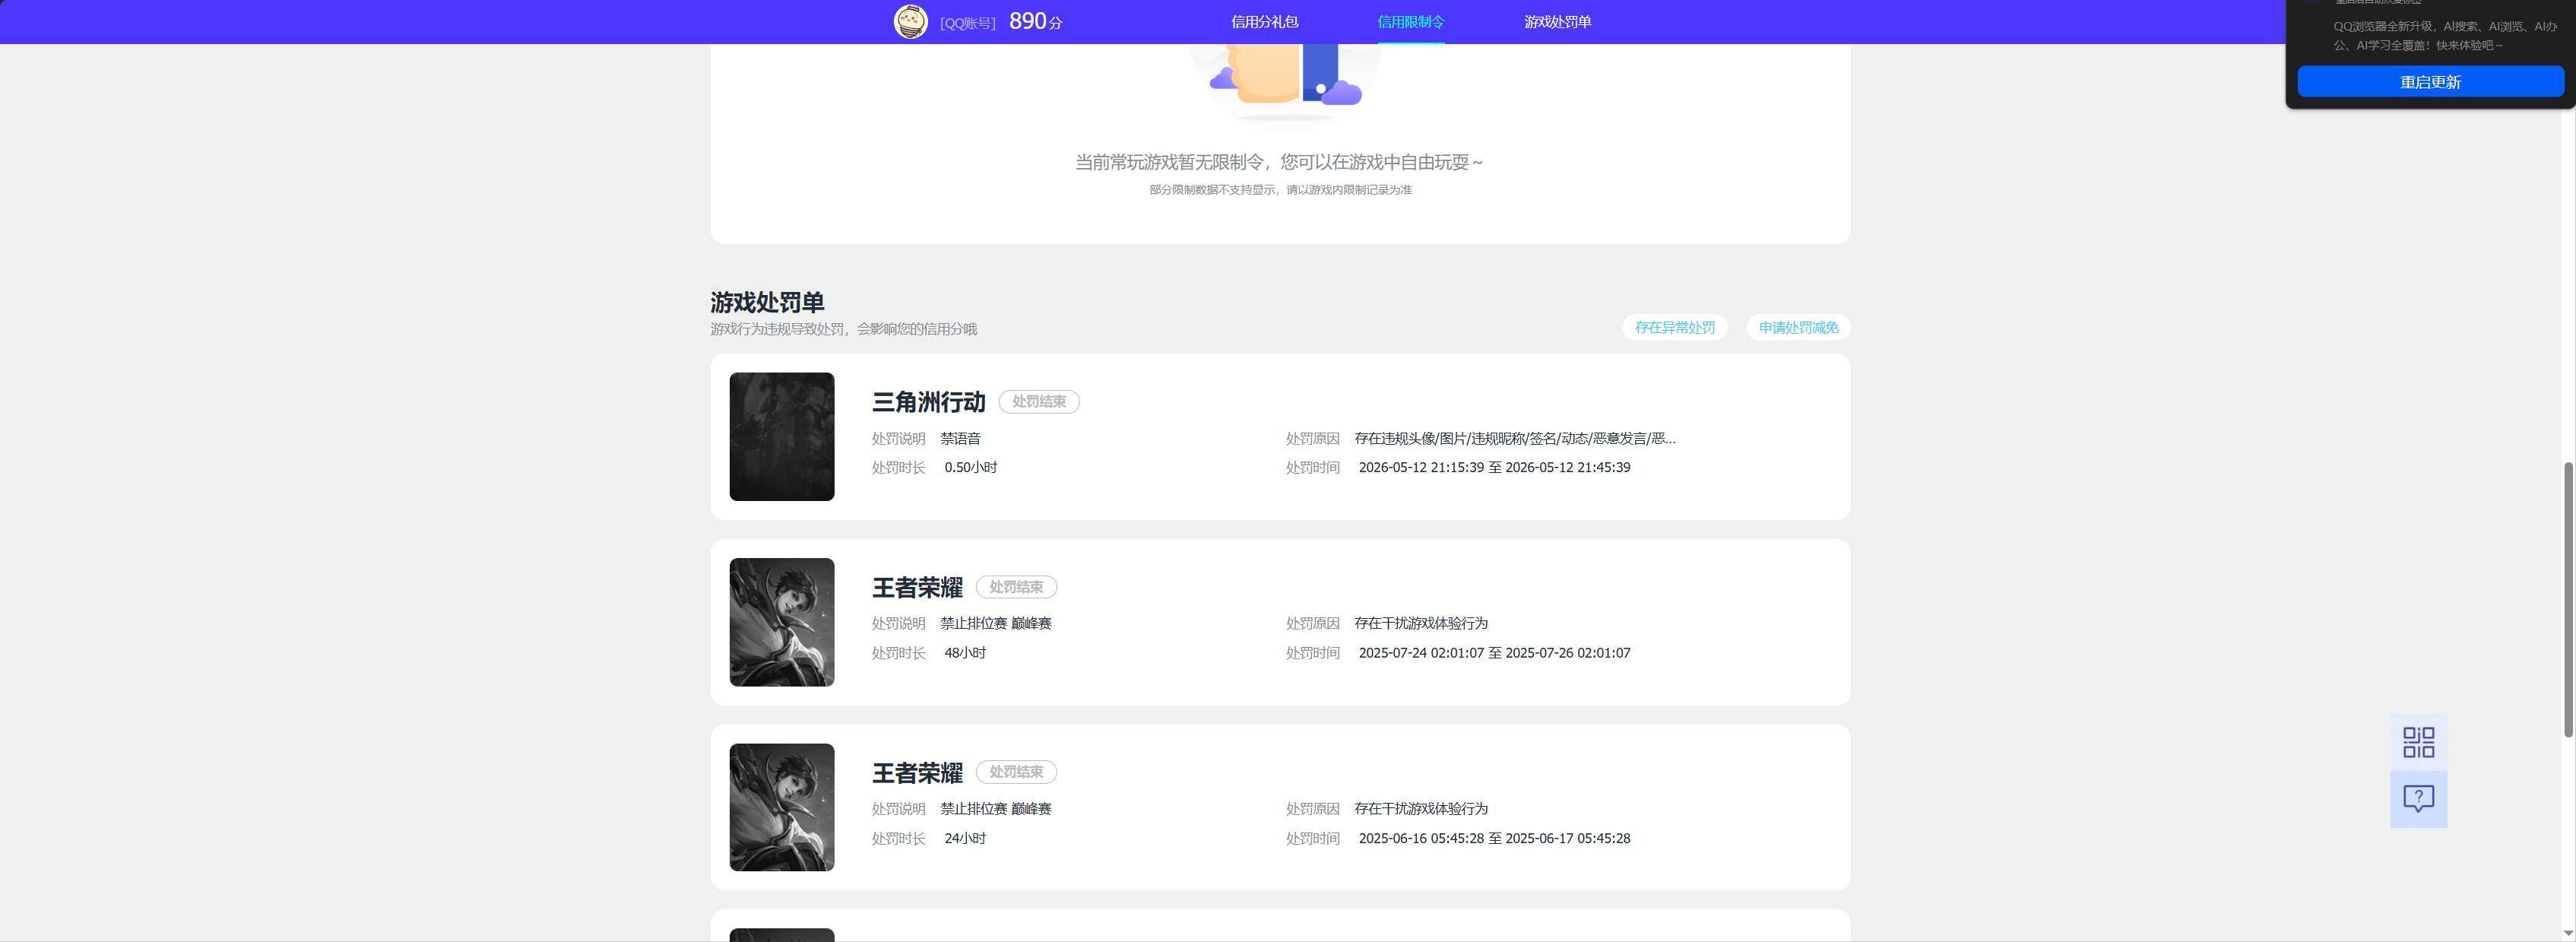Click the 游戏处罚单 section heading
Screen dimensions: 2576x942
click(x=767, y=302)
